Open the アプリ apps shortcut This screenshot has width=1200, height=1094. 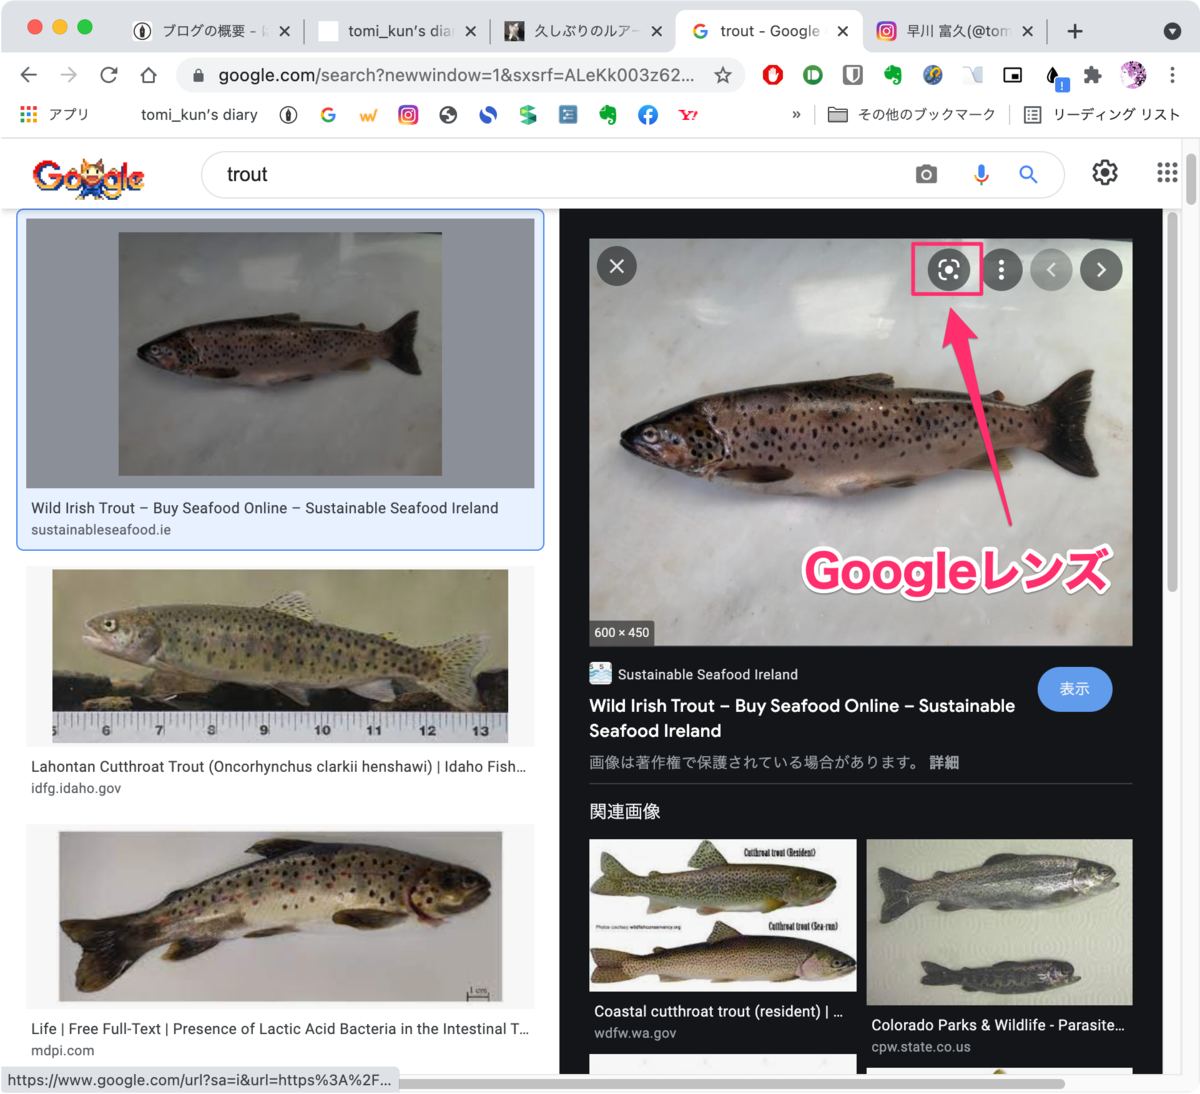(55, 115)
